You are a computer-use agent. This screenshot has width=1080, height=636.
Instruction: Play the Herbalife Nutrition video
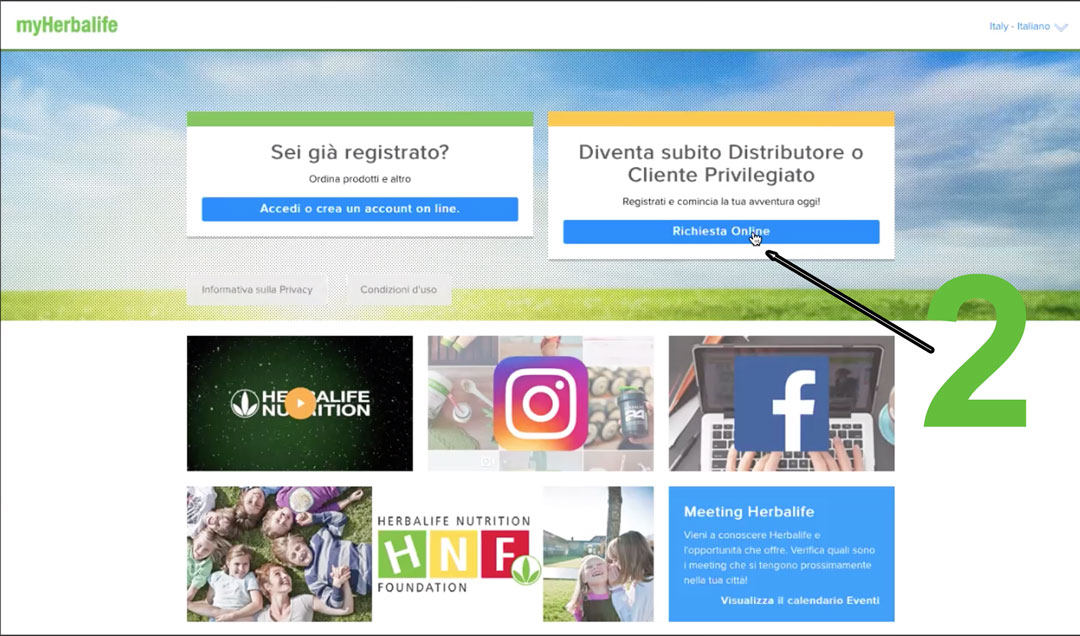click(300, 403)
